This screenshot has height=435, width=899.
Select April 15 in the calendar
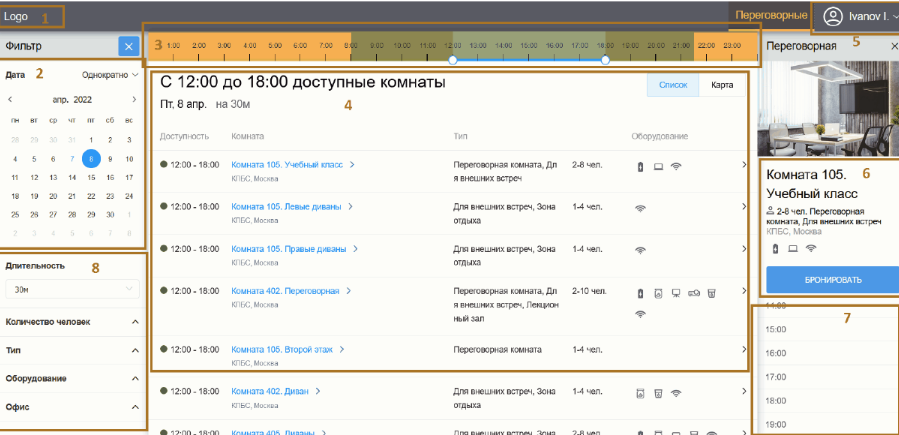click(x=91, y=178)
